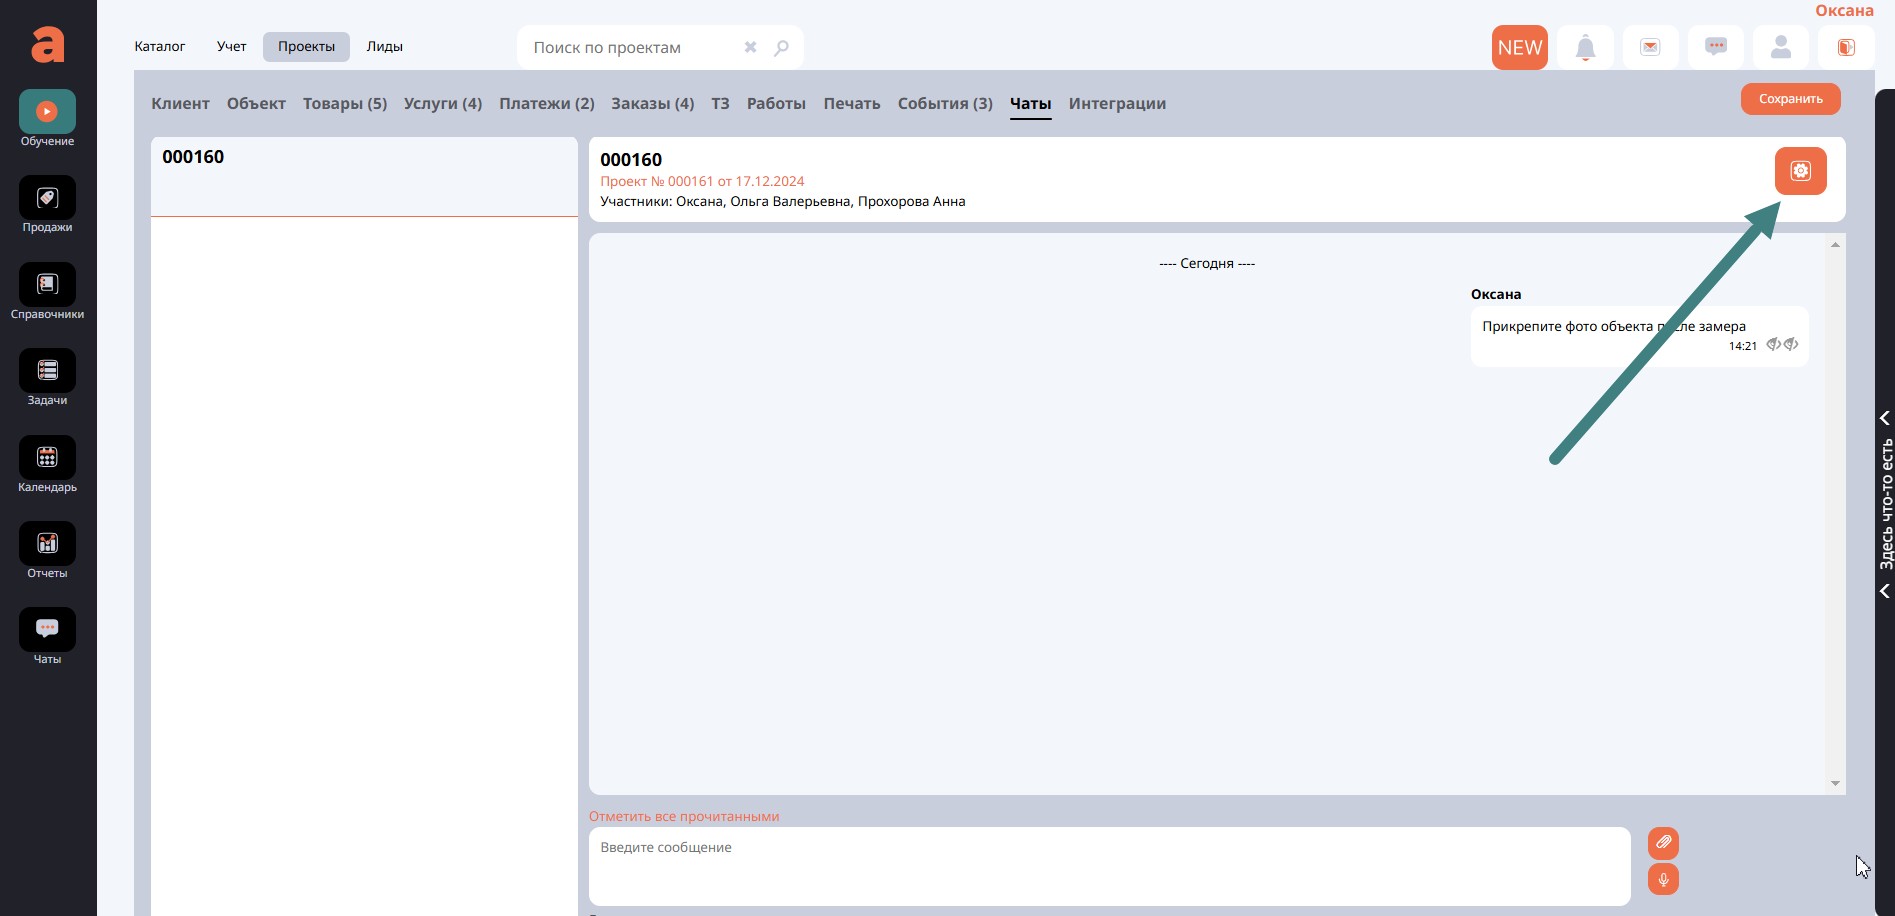Open chat settings gear button
Image resolution: width=1895 pixels, height=916 pixels.
[1800, 171]
